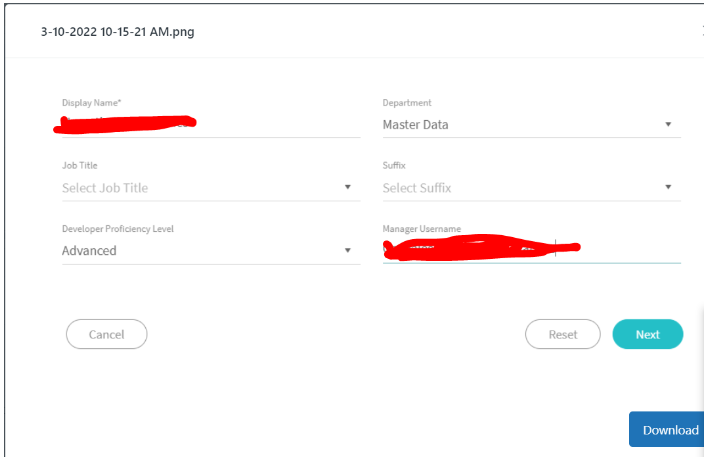This screenshot has height=457, width=712.
Task: Click the Developer Proficiency Level dropdown arrow
Action: click(347, 250)
